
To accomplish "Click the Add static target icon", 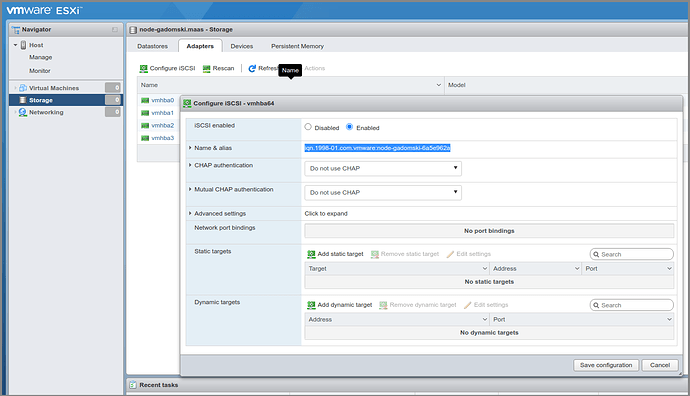I will coord(311,254).
